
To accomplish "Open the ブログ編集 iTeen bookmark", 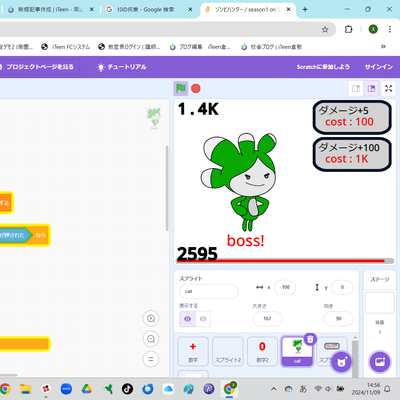I will tap(200, 47).
